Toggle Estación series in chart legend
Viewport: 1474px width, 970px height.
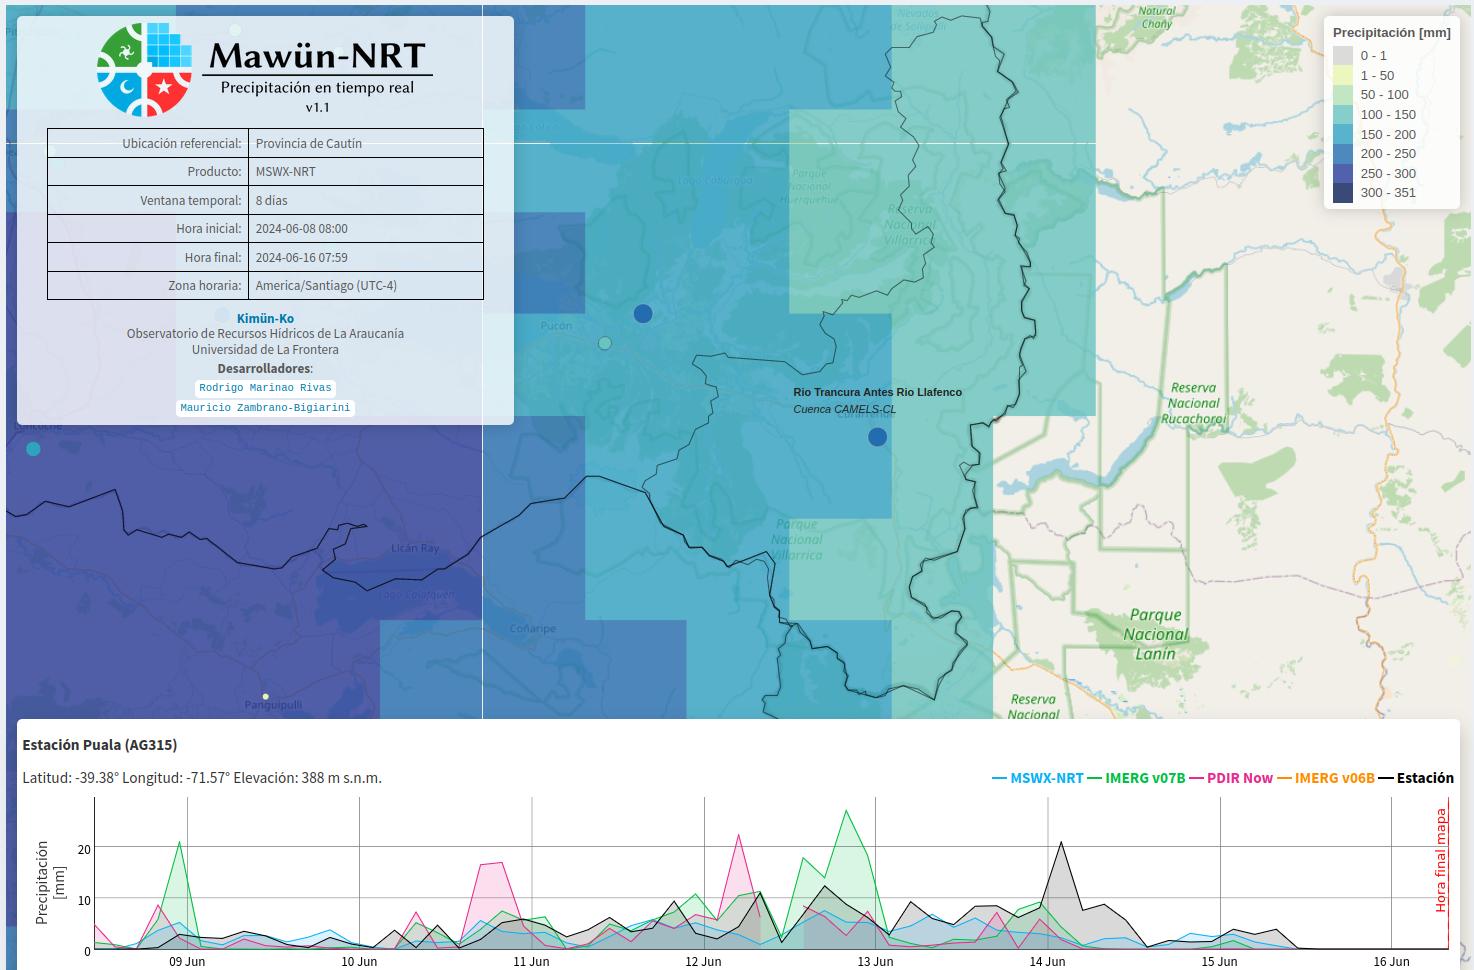[1416, 778]
